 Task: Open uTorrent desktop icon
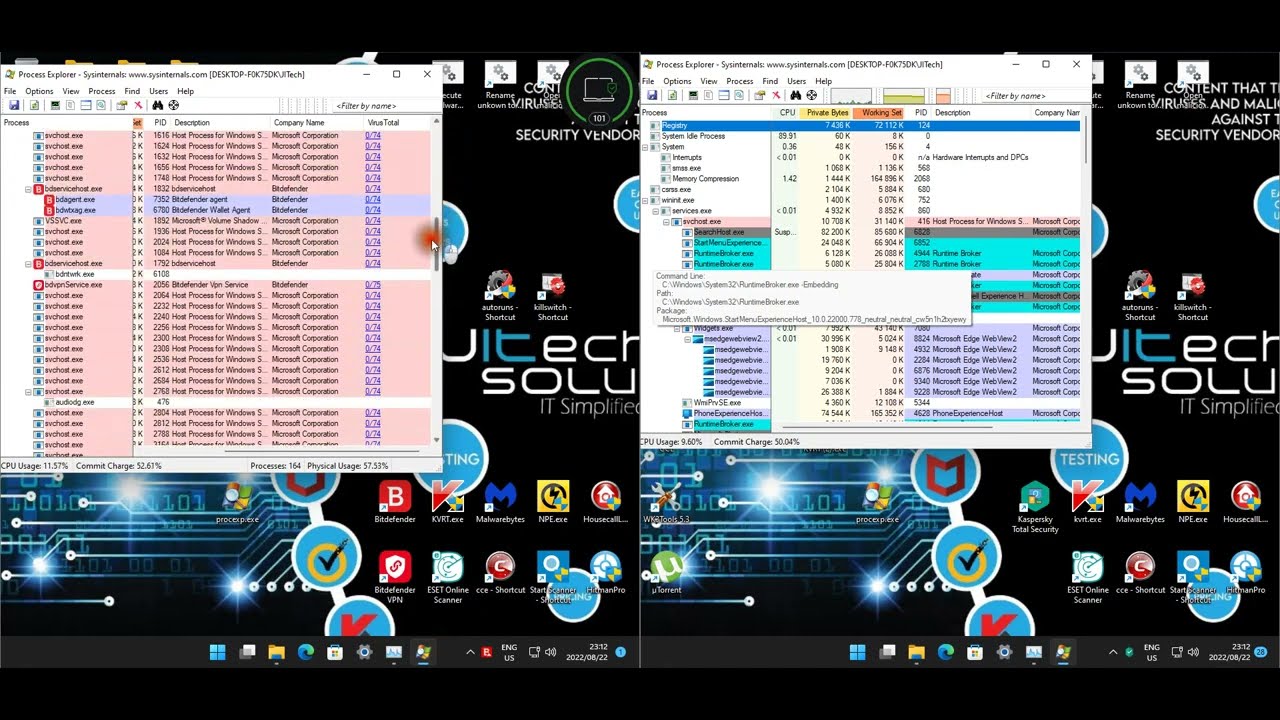667,574
